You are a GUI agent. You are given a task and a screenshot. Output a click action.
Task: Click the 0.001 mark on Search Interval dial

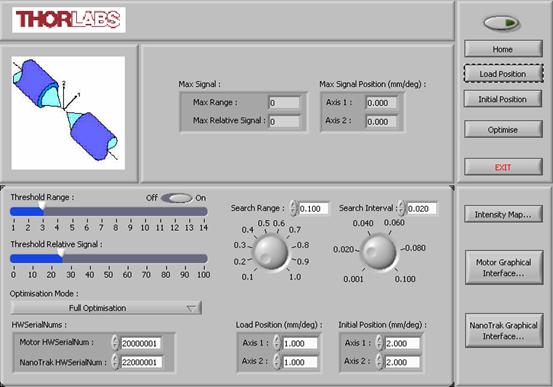353,279
